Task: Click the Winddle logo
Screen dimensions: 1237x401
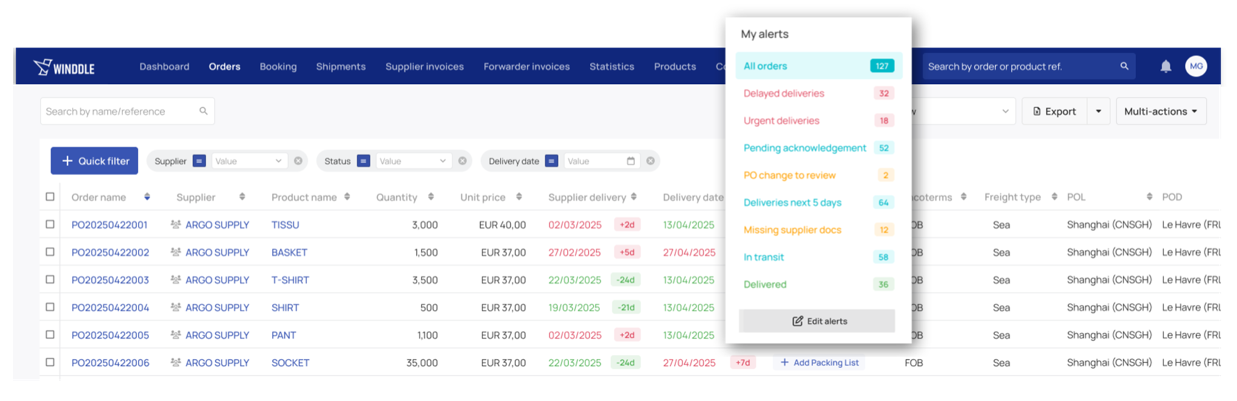Action: point(64,67)
